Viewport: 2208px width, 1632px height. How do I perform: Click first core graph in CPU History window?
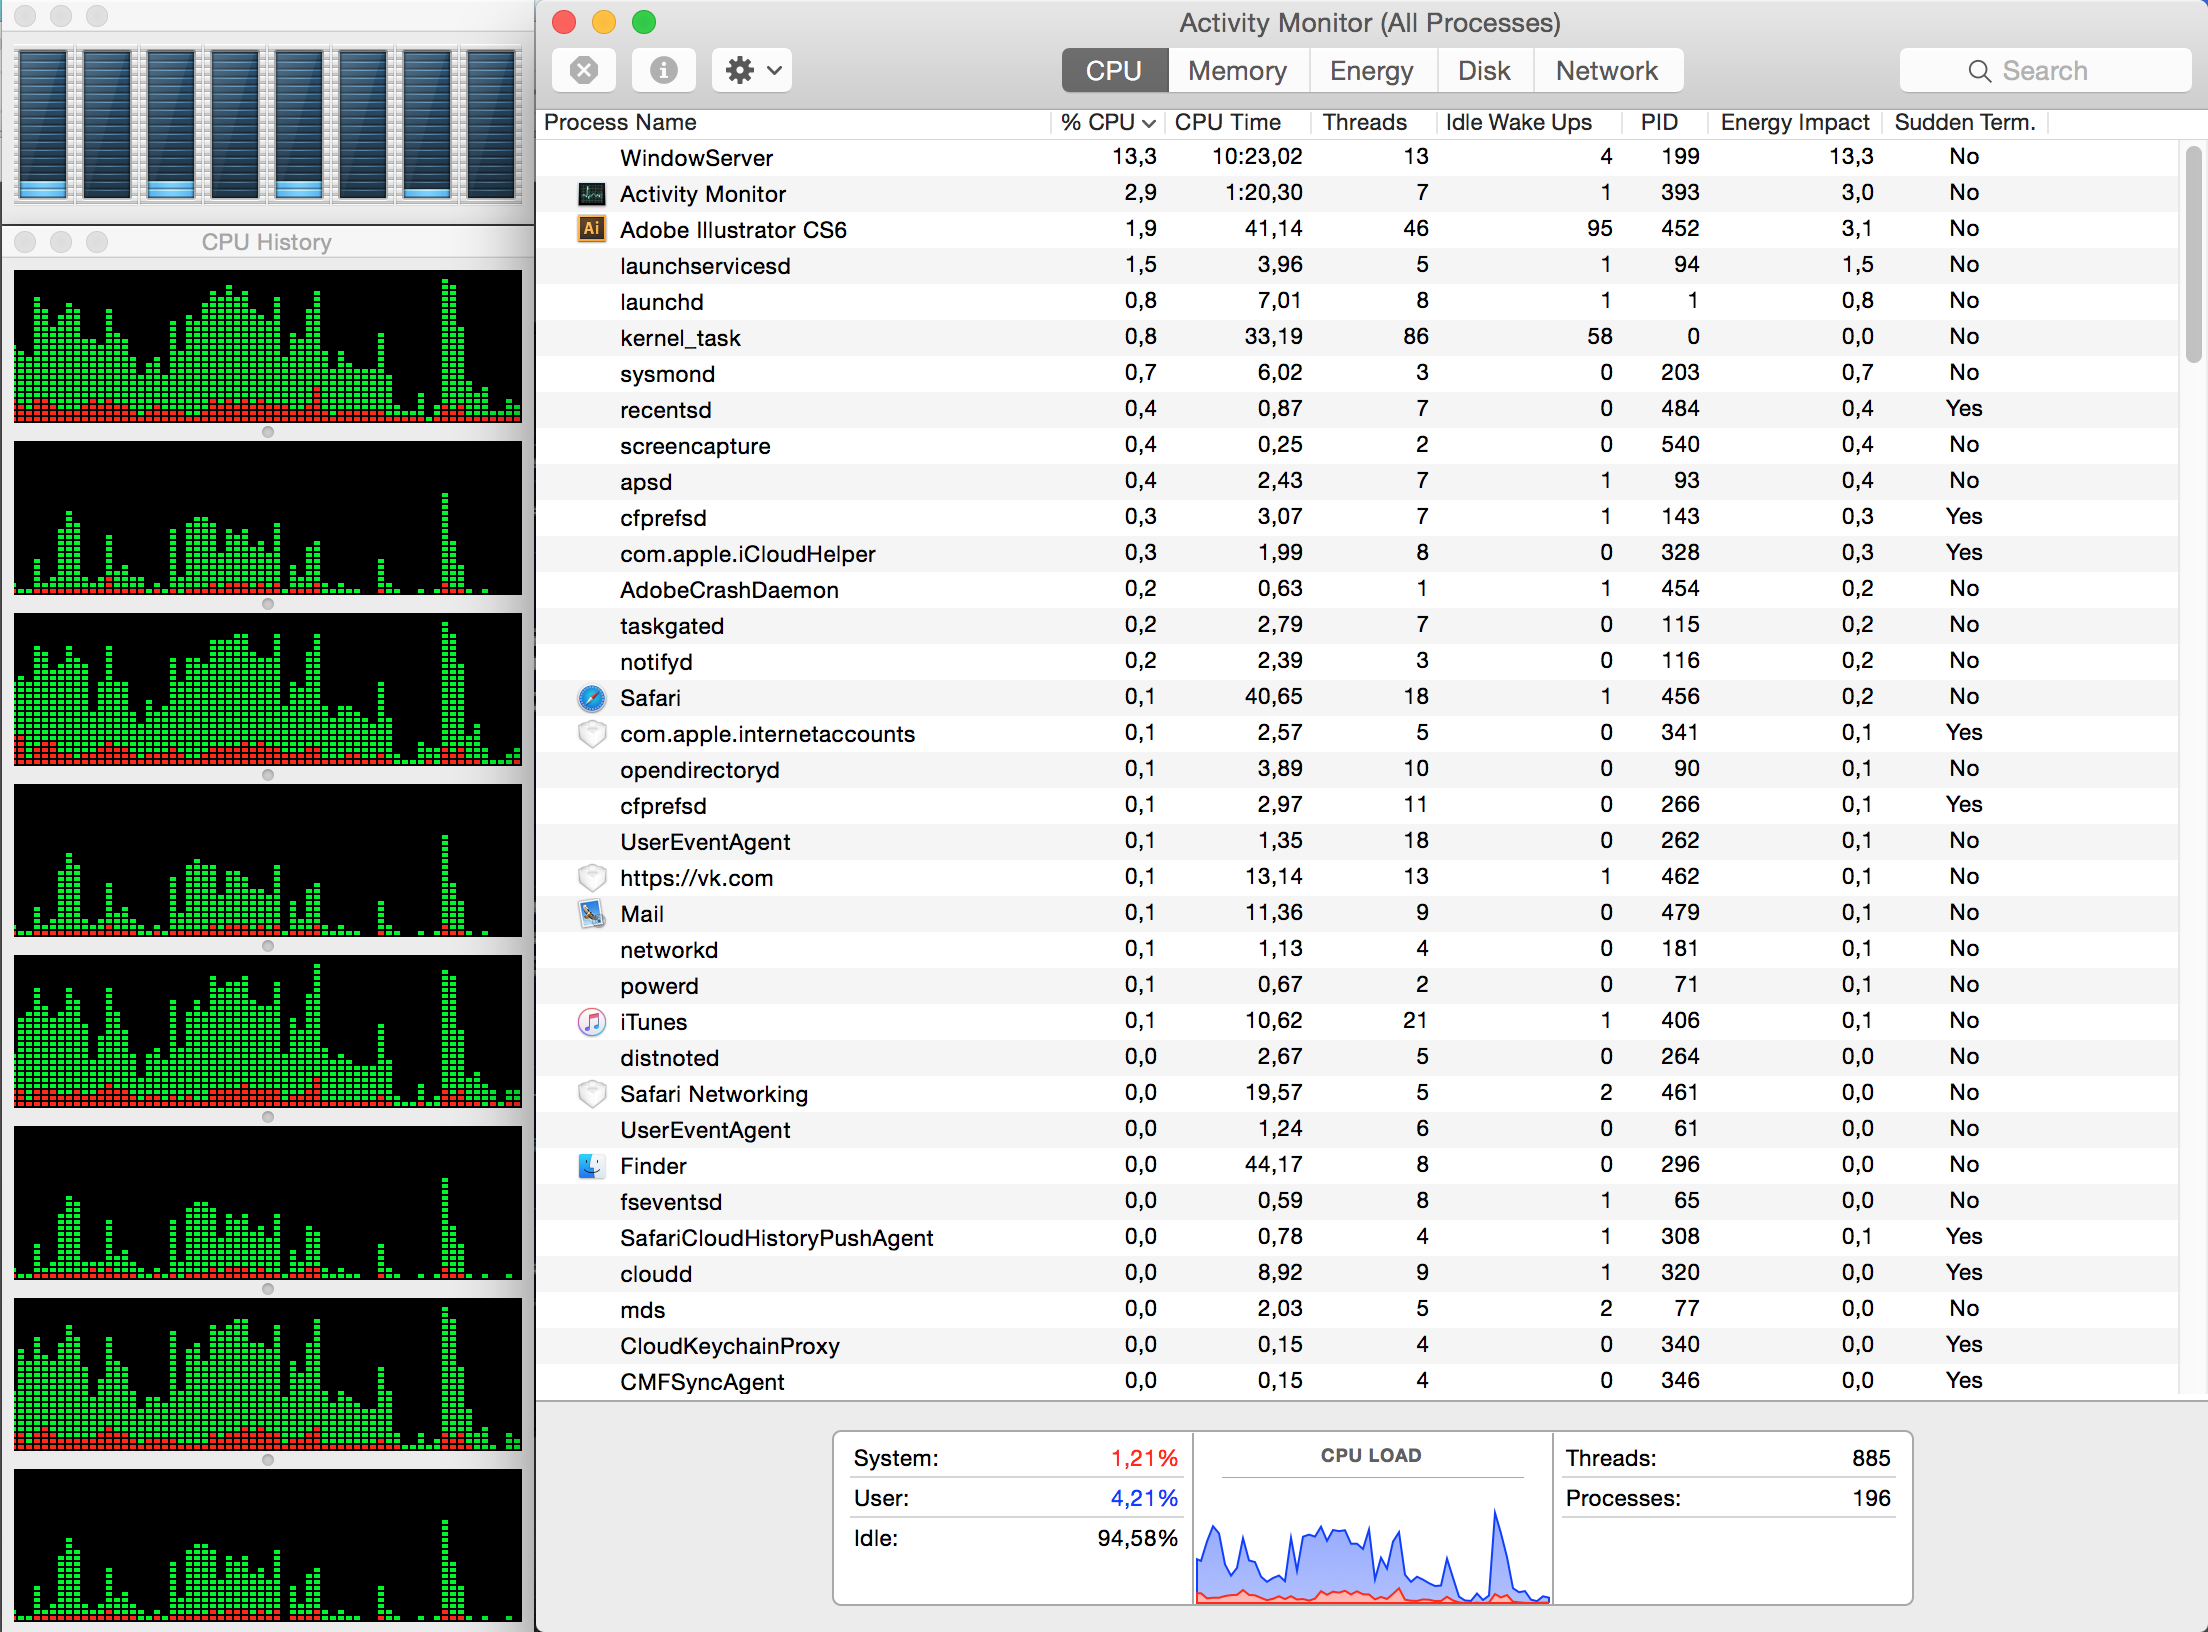click(x=268, y=346)
